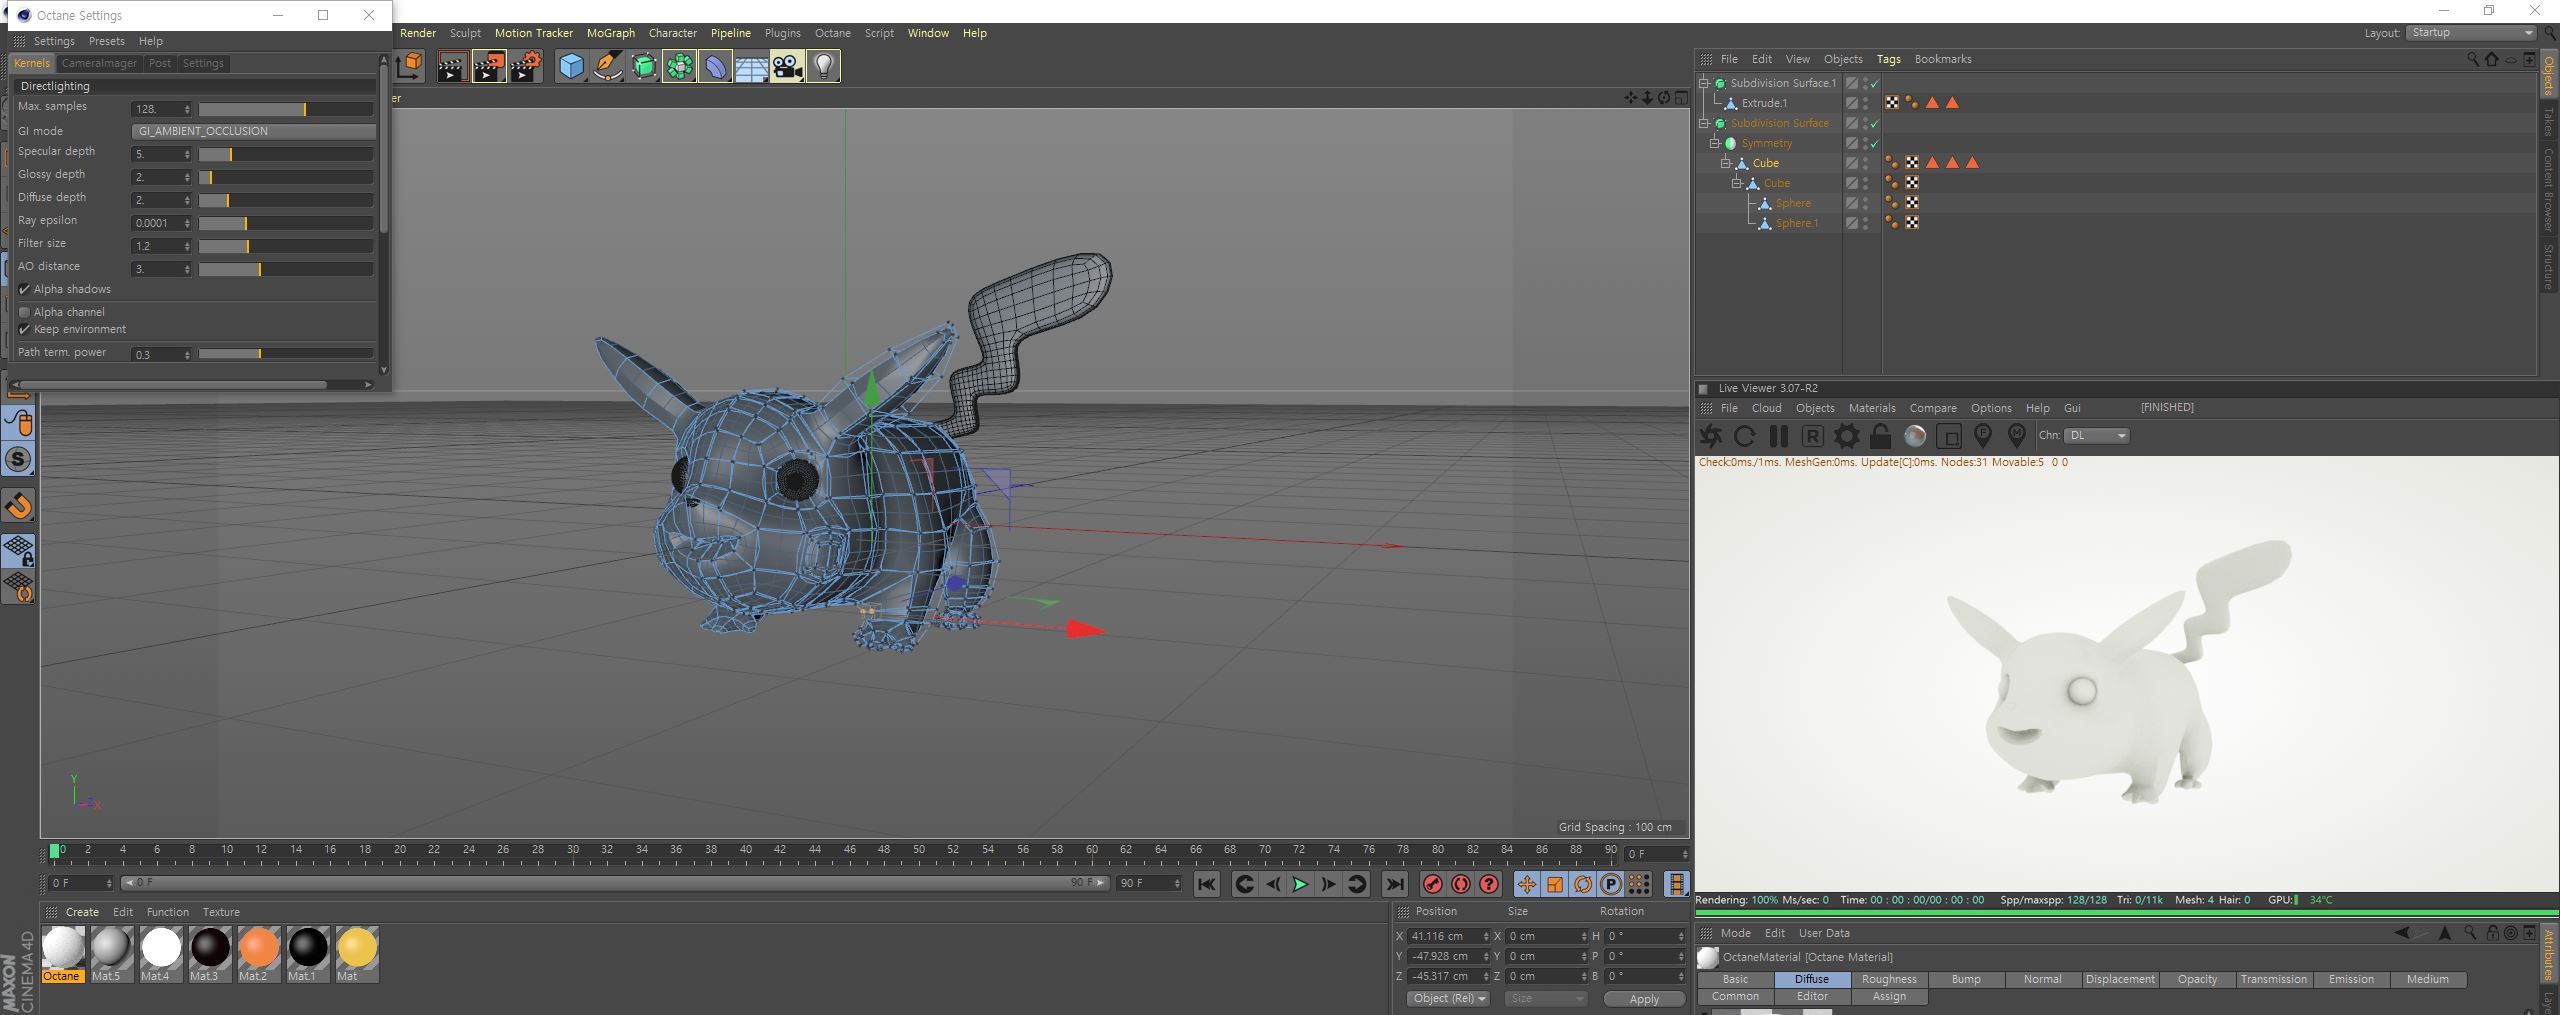Click Render to Picture Viewer icon
The image size is (2560, 1015).
click(489, 67)
